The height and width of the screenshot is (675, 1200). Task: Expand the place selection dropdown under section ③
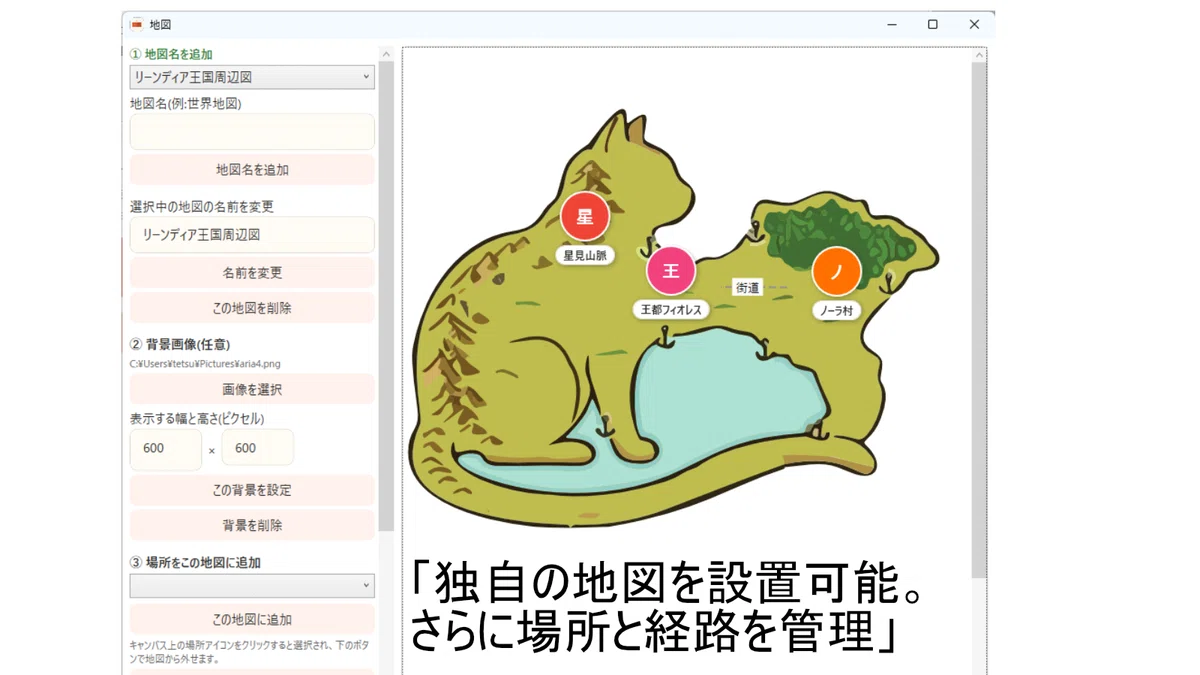pyautogui.click(x=252, y=586)
